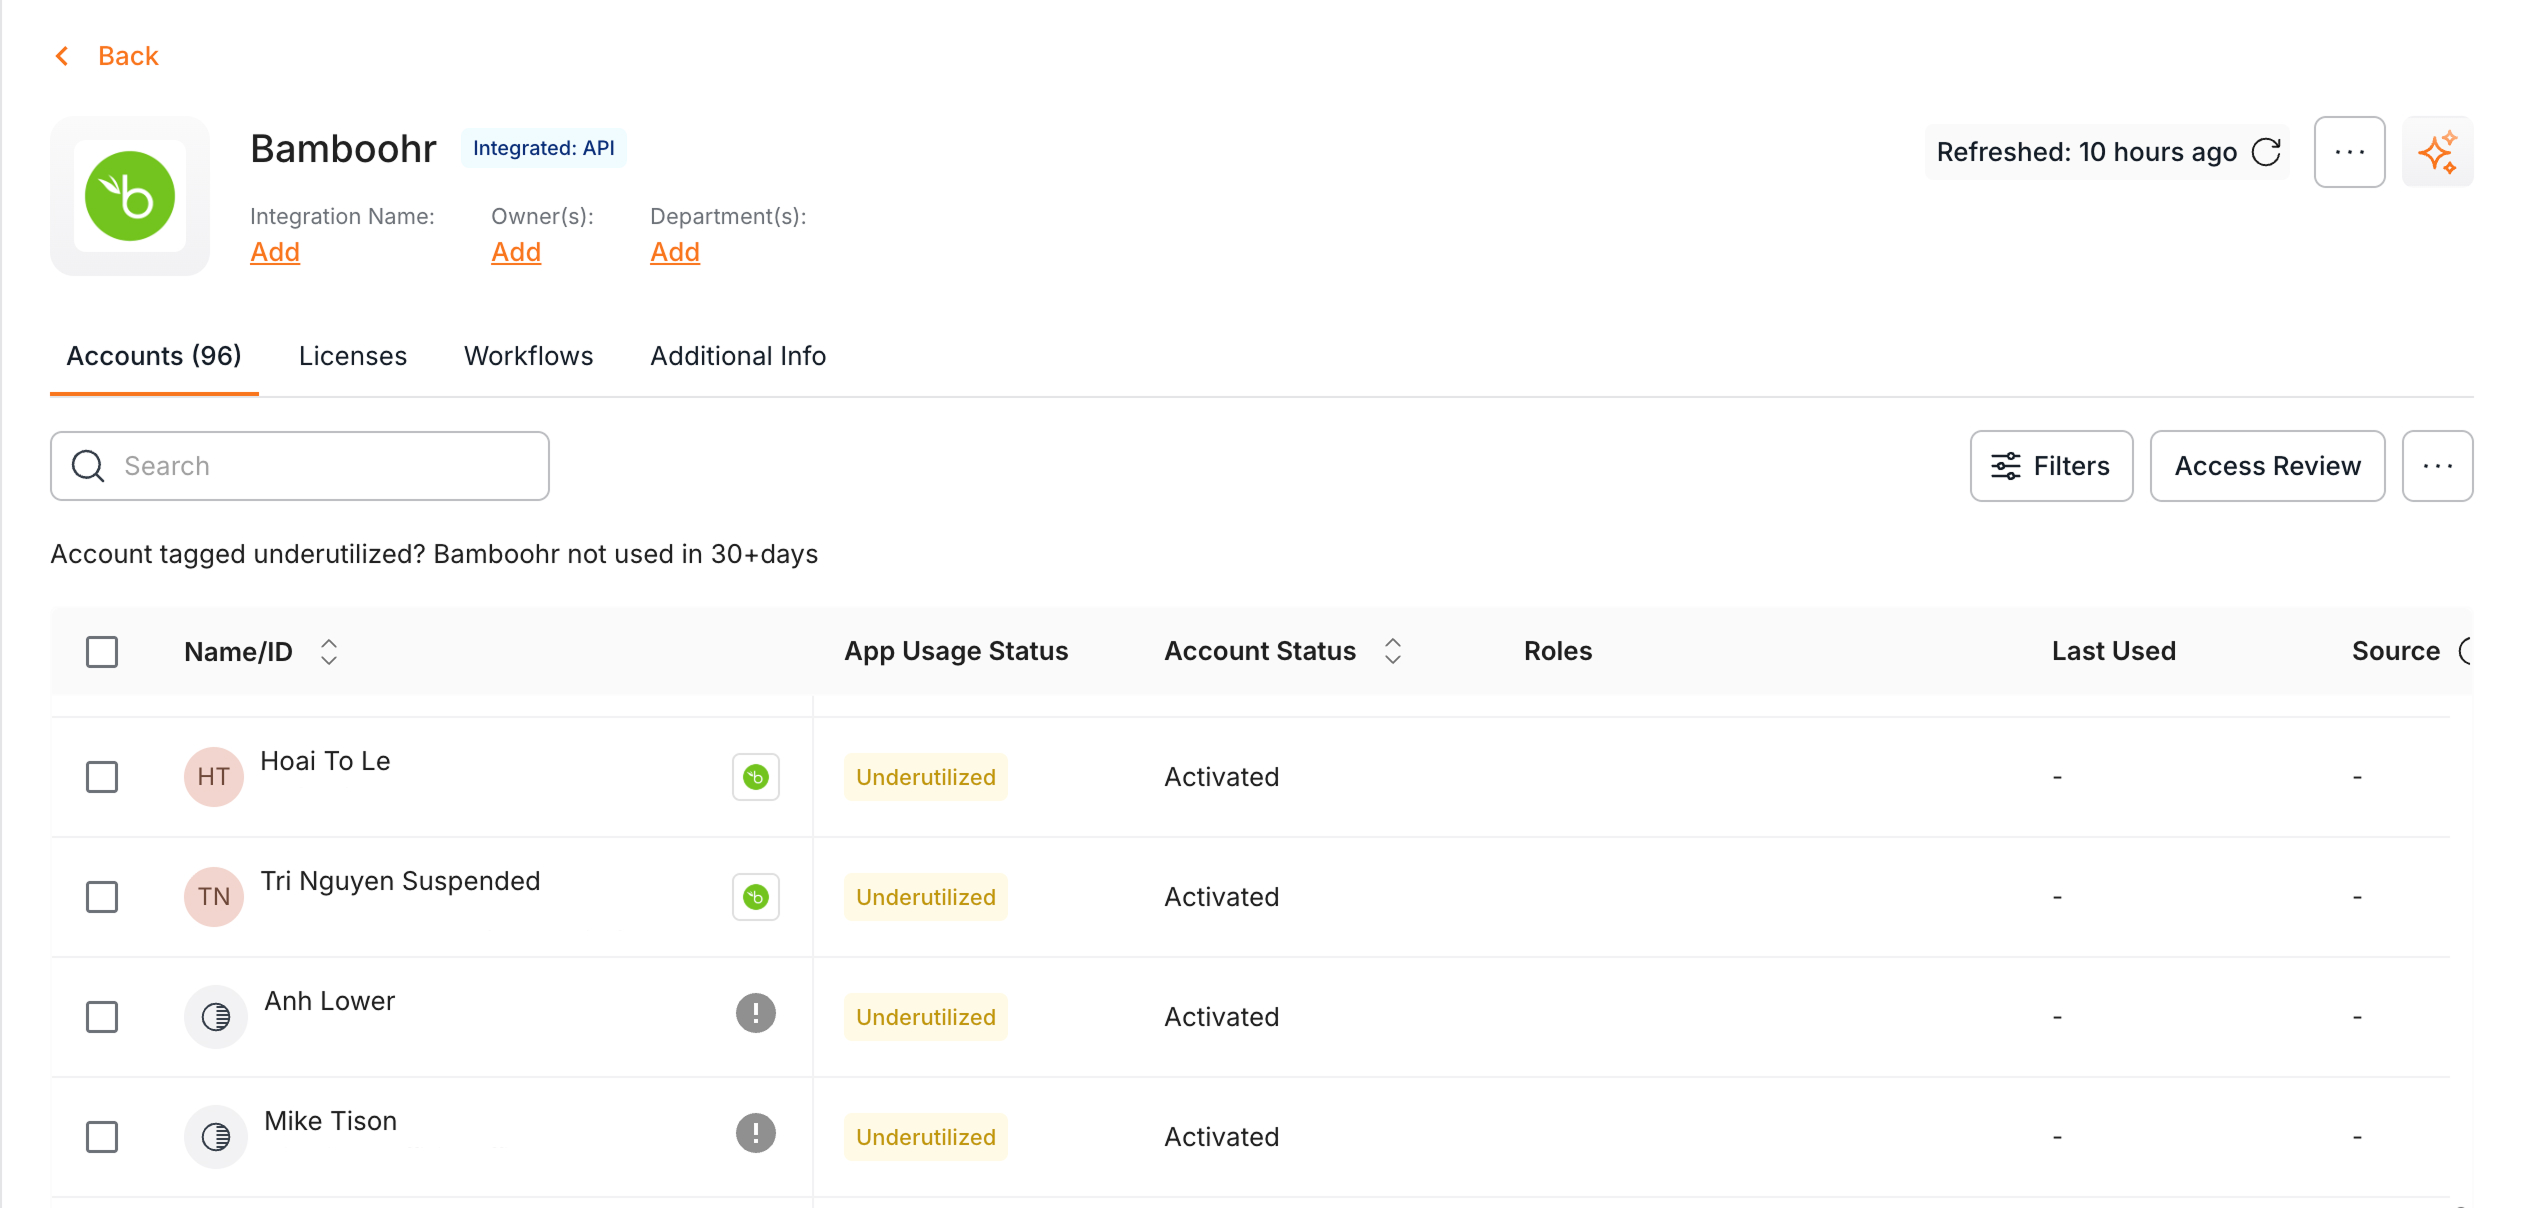Focus the accounts Search field
Viewport: 2522px width, 1208px height.
coord(300,466)
